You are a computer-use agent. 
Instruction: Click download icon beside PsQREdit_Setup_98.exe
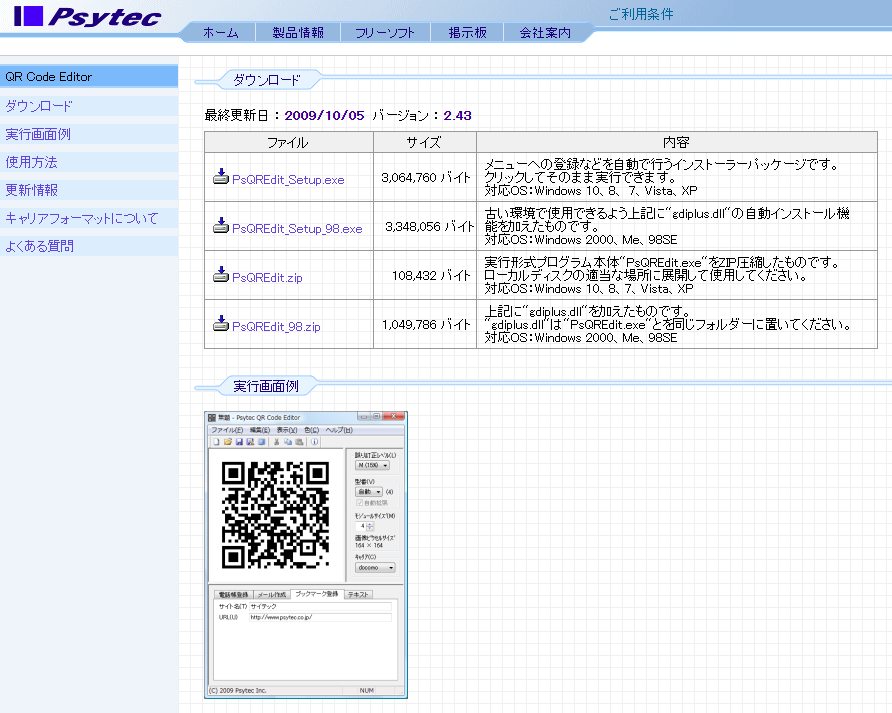pos(221,226)
